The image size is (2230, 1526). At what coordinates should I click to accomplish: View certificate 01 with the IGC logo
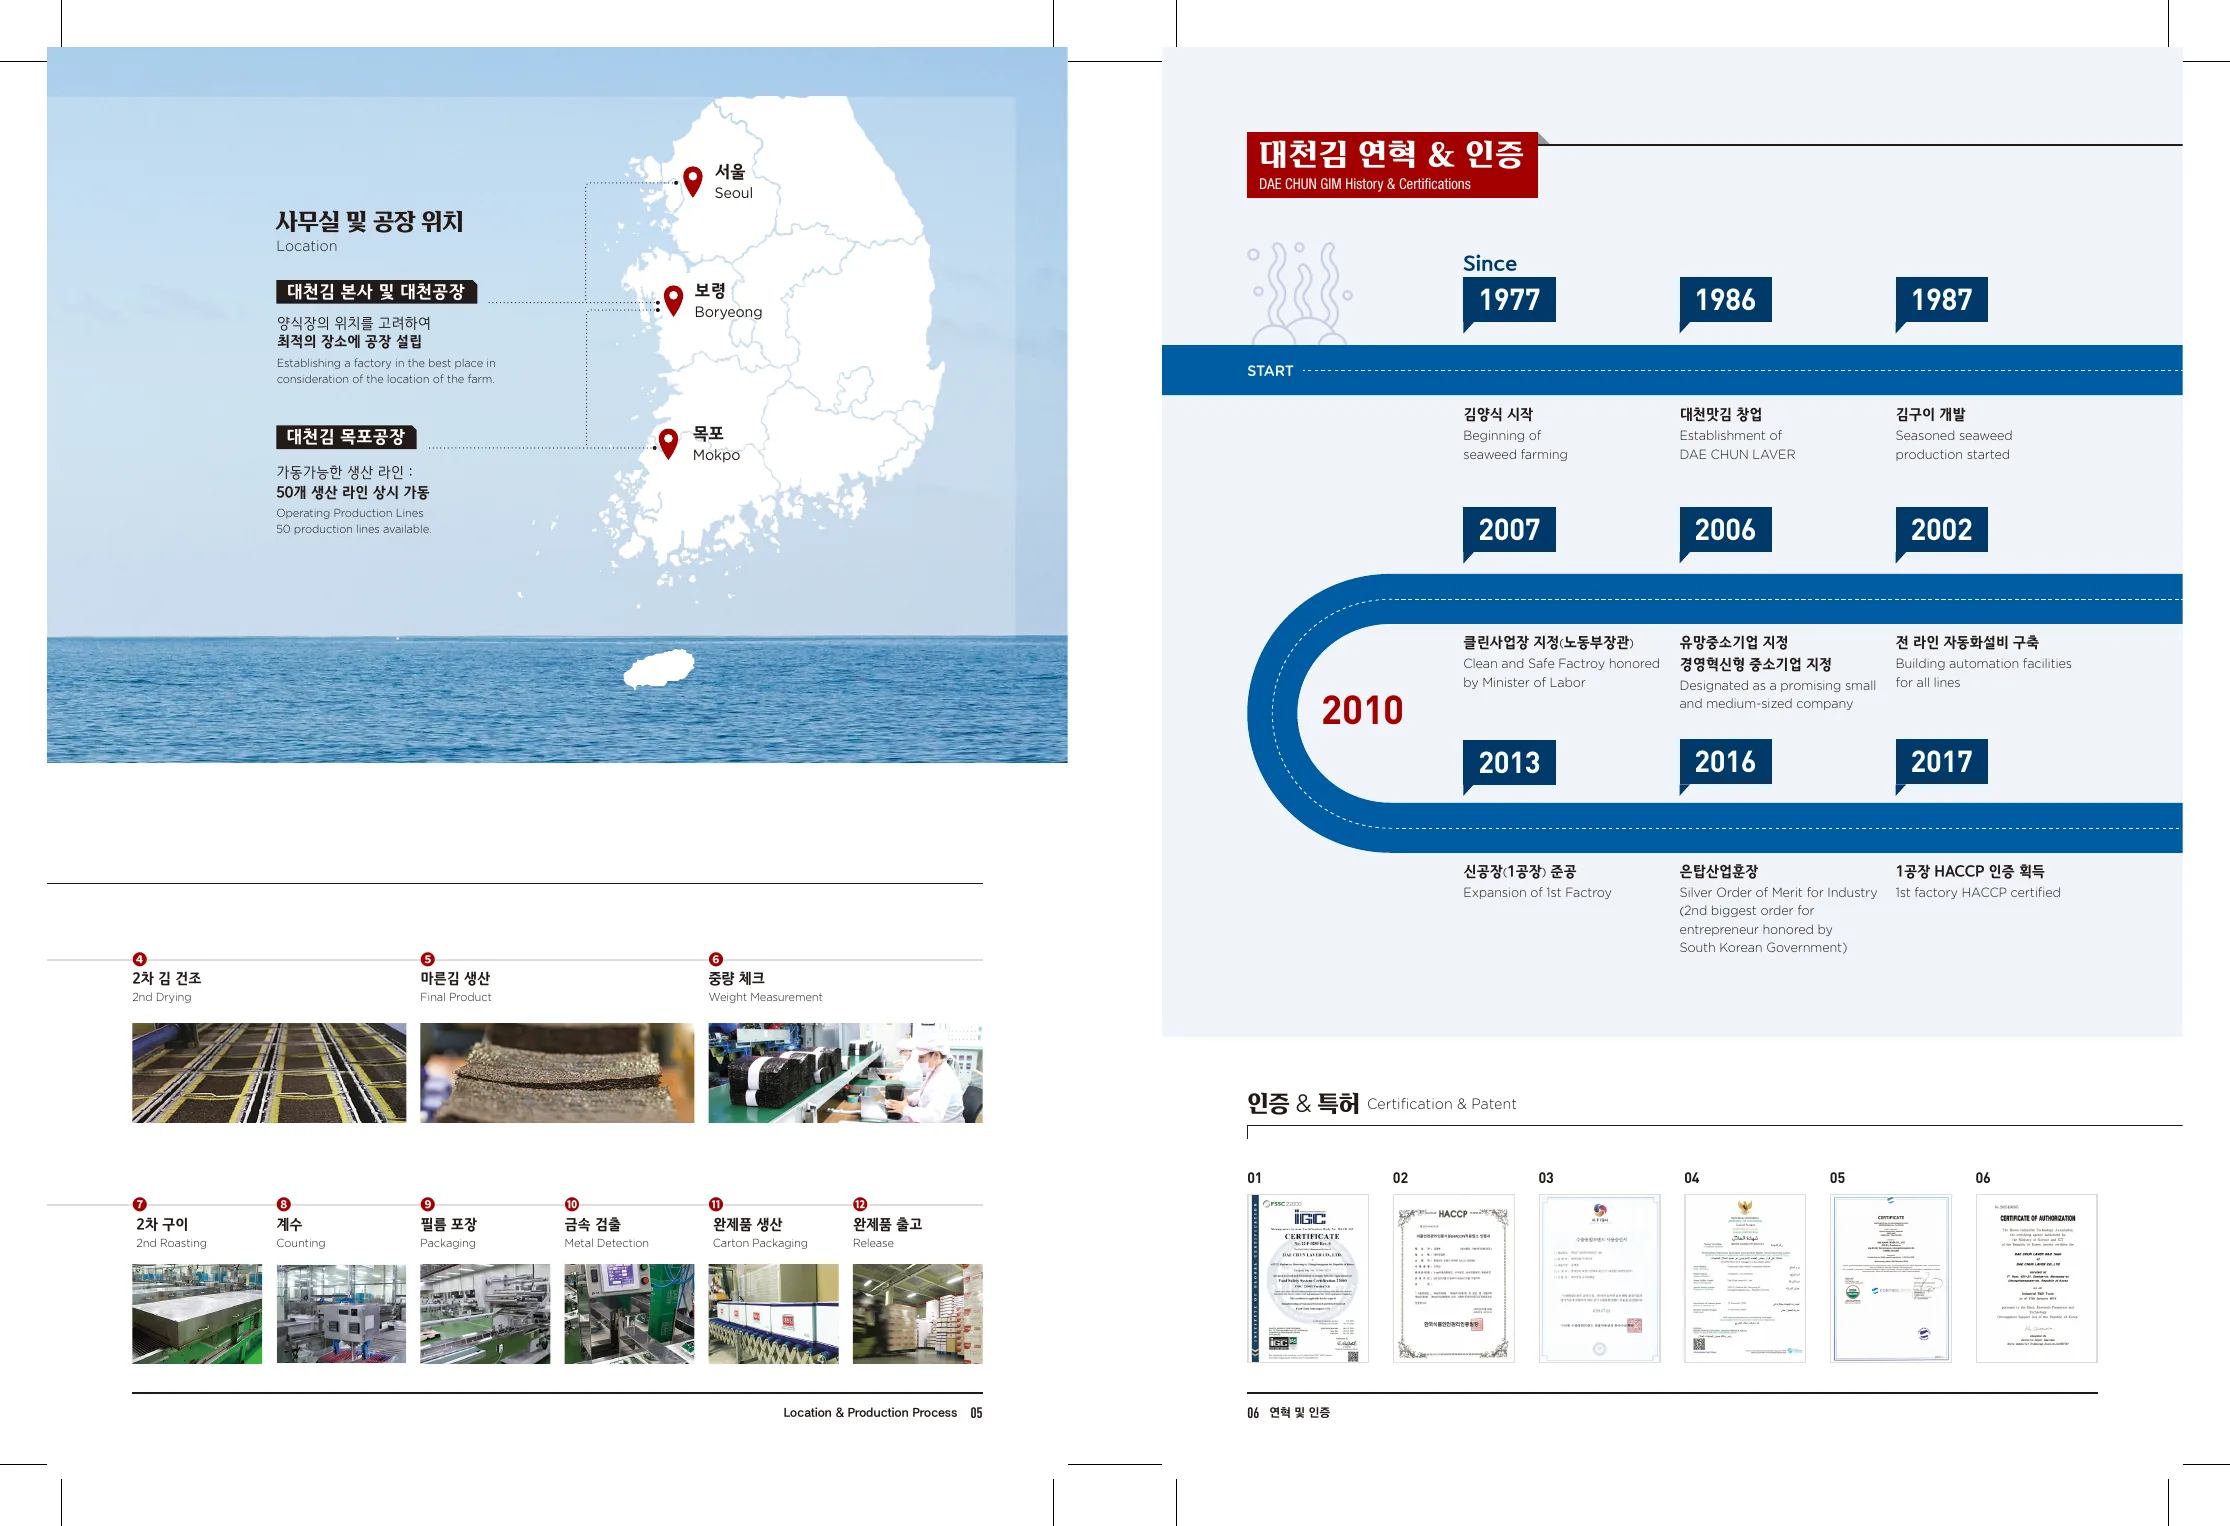click(x=1308, y=1278)
